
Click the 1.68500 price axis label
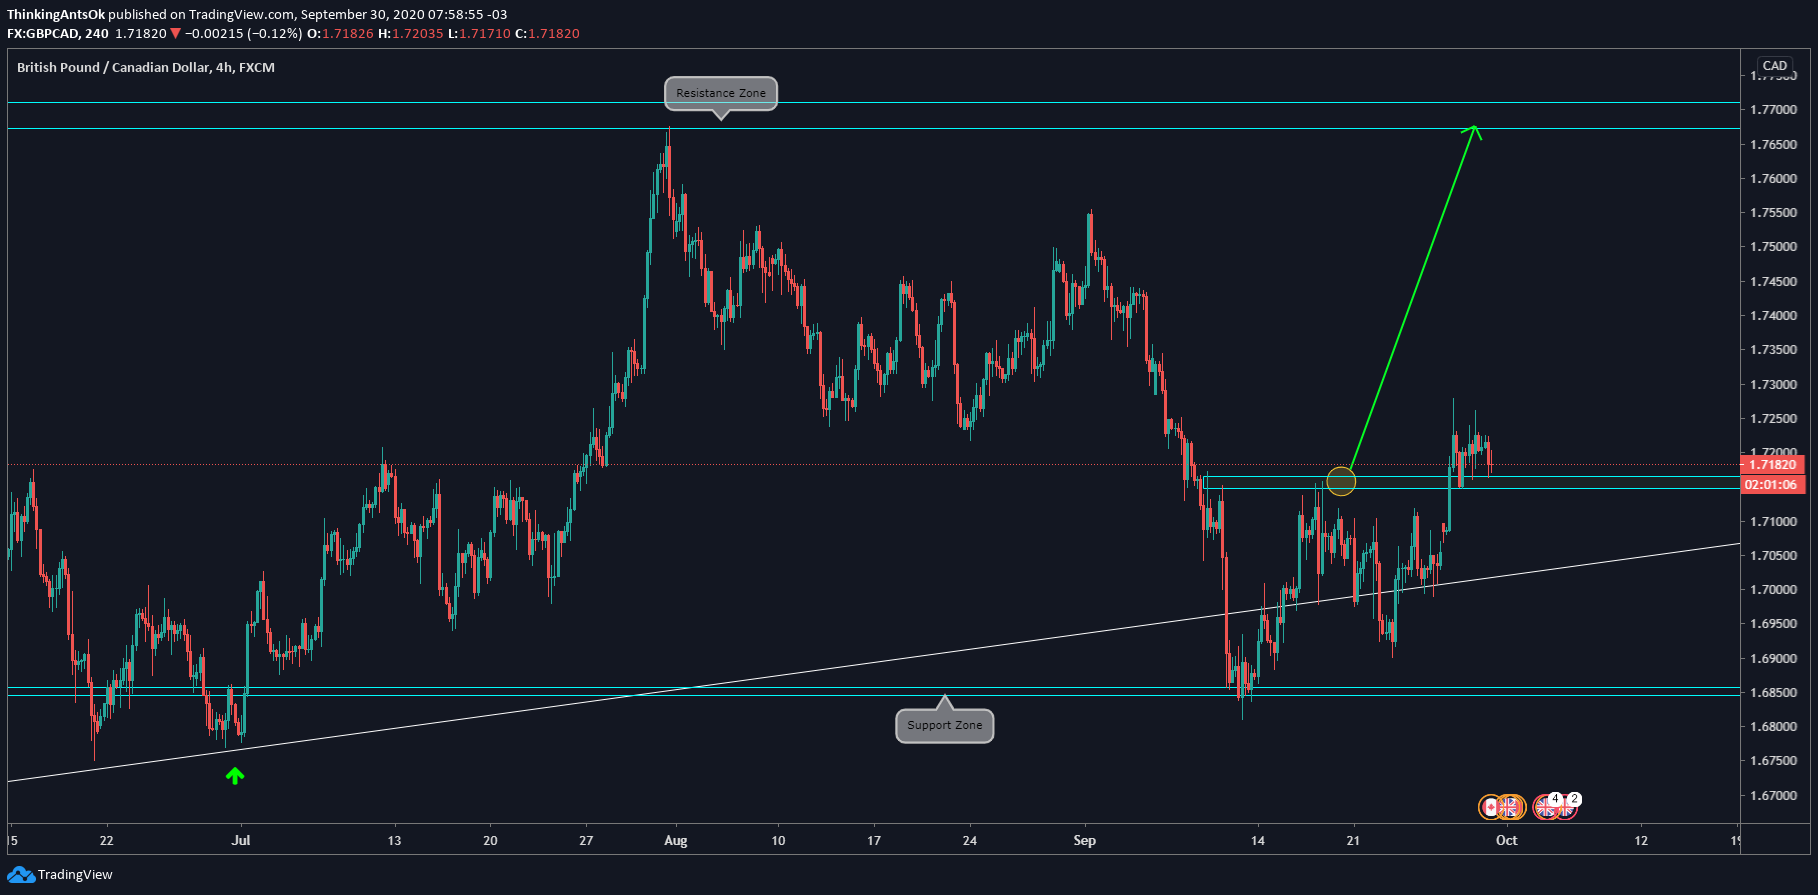tap(1773, 693)
